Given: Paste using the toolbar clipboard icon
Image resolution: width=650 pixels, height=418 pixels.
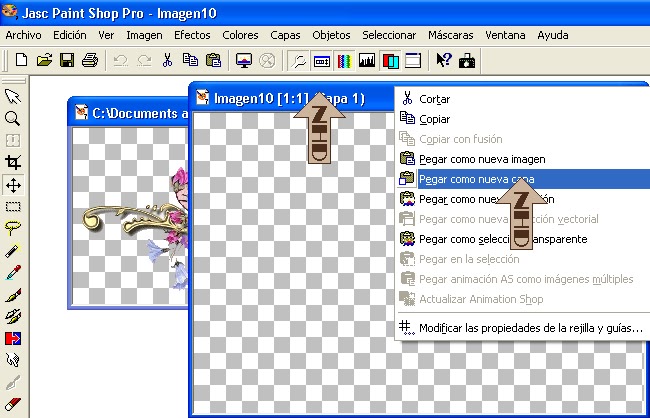Looking at the screenshot, I should (x=213, y=61).
